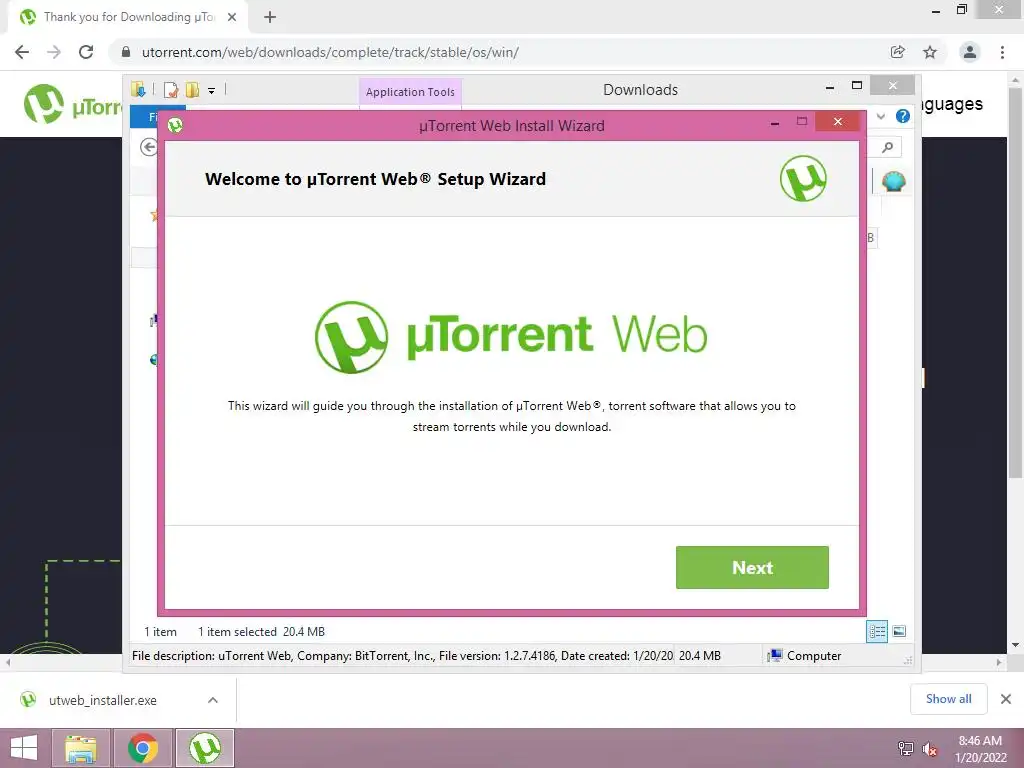Minimize the Downloads Explorer window
The width and height of the screenshot is (1024, 768).
(829, 86)
